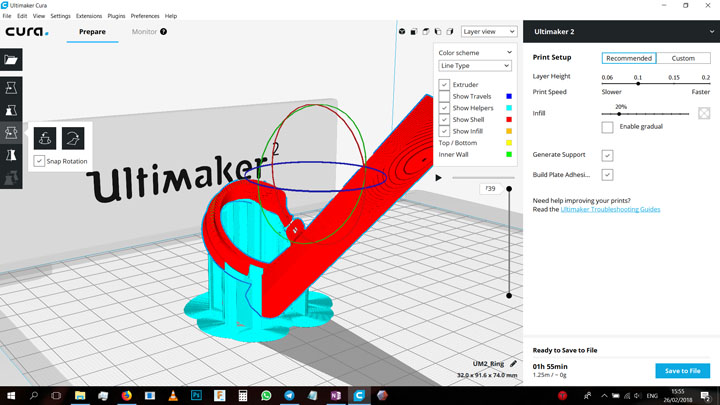Select the Mirror tool in left toolbar

tap(11, 155)
